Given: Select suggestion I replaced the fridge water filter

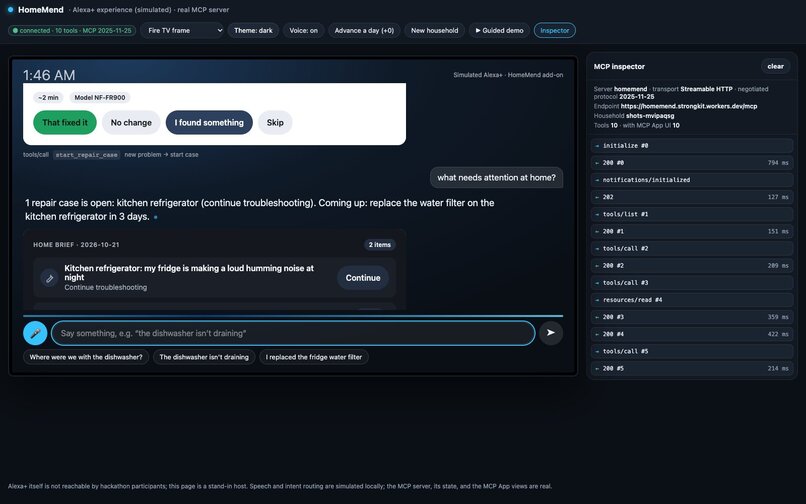Looking at the screenshot, I should [x=314, y=357].
